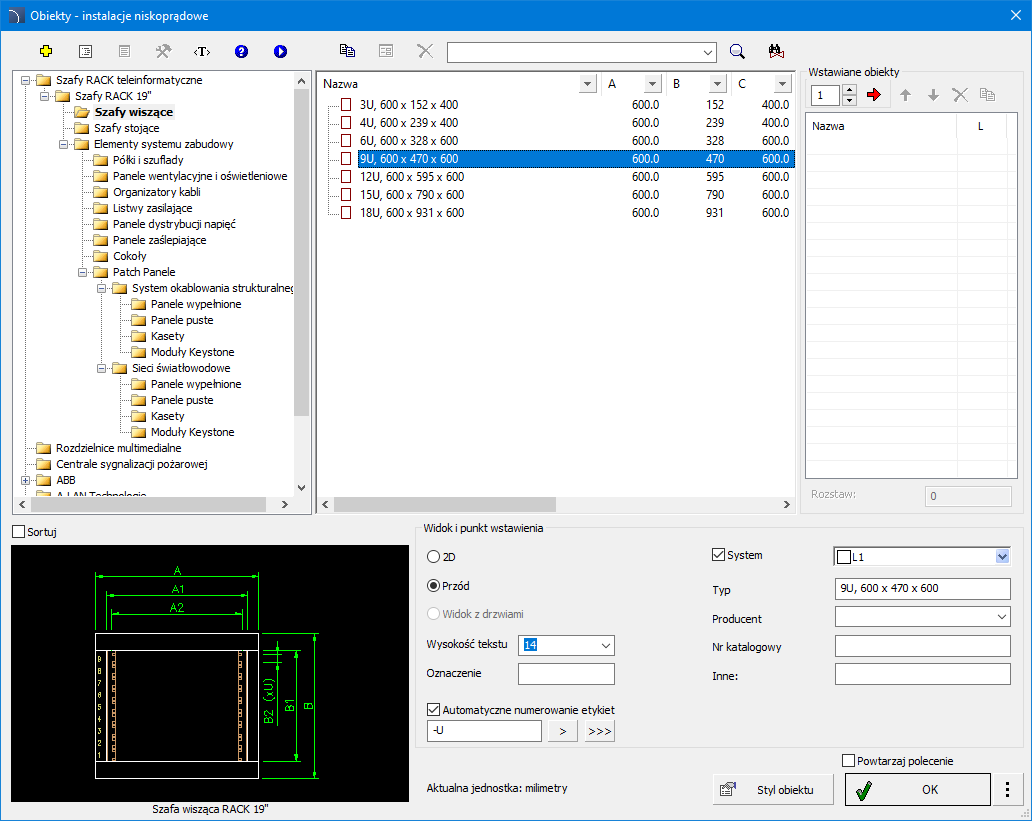Select the 12U, 600 x 595 x 600 row

(411, 177)
